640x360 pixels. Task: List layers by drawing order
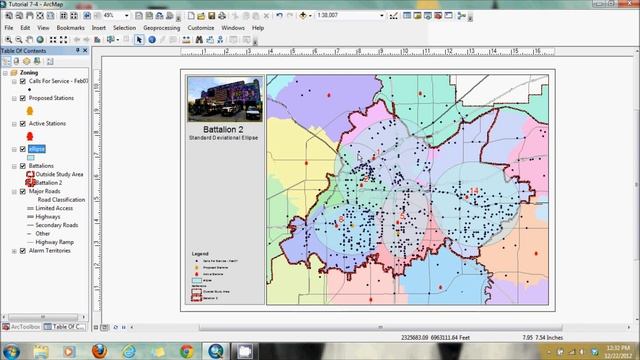pyautogui.click(x=7, y=61)
